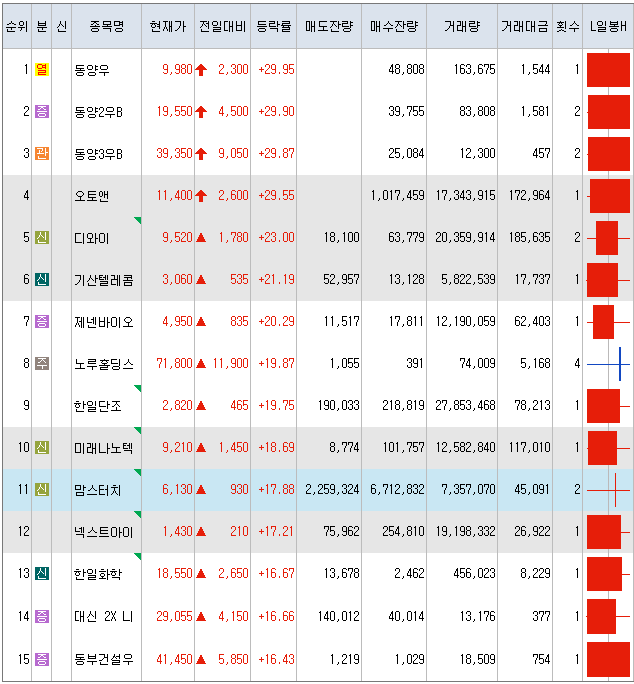Image resolution: width=634 pixels, height=684 pixels.
Task: Open the blue candle for 노루홀딩스
Action: click(608, 364)
